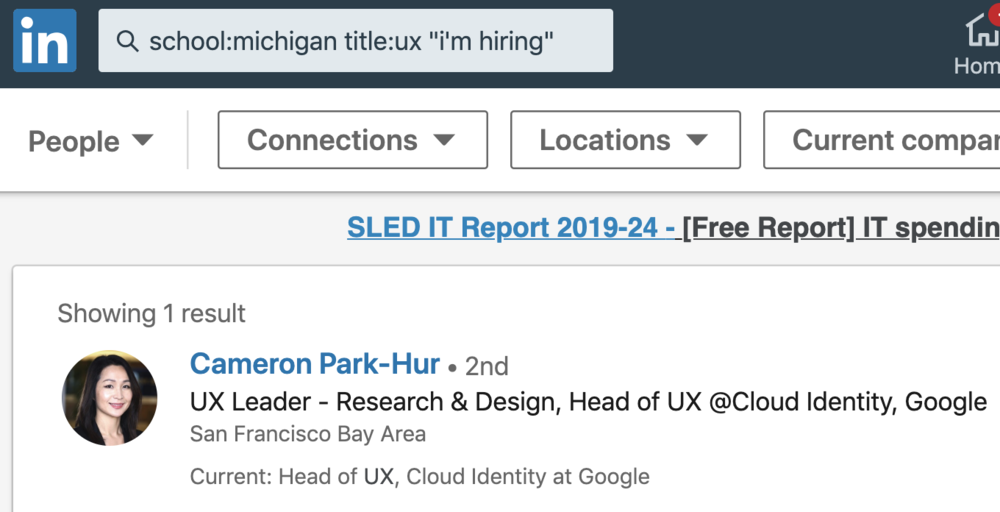1000x512 pixels.
Task: Click the 'San Francisco Bay Area' location text
Action: pos(307,434)
